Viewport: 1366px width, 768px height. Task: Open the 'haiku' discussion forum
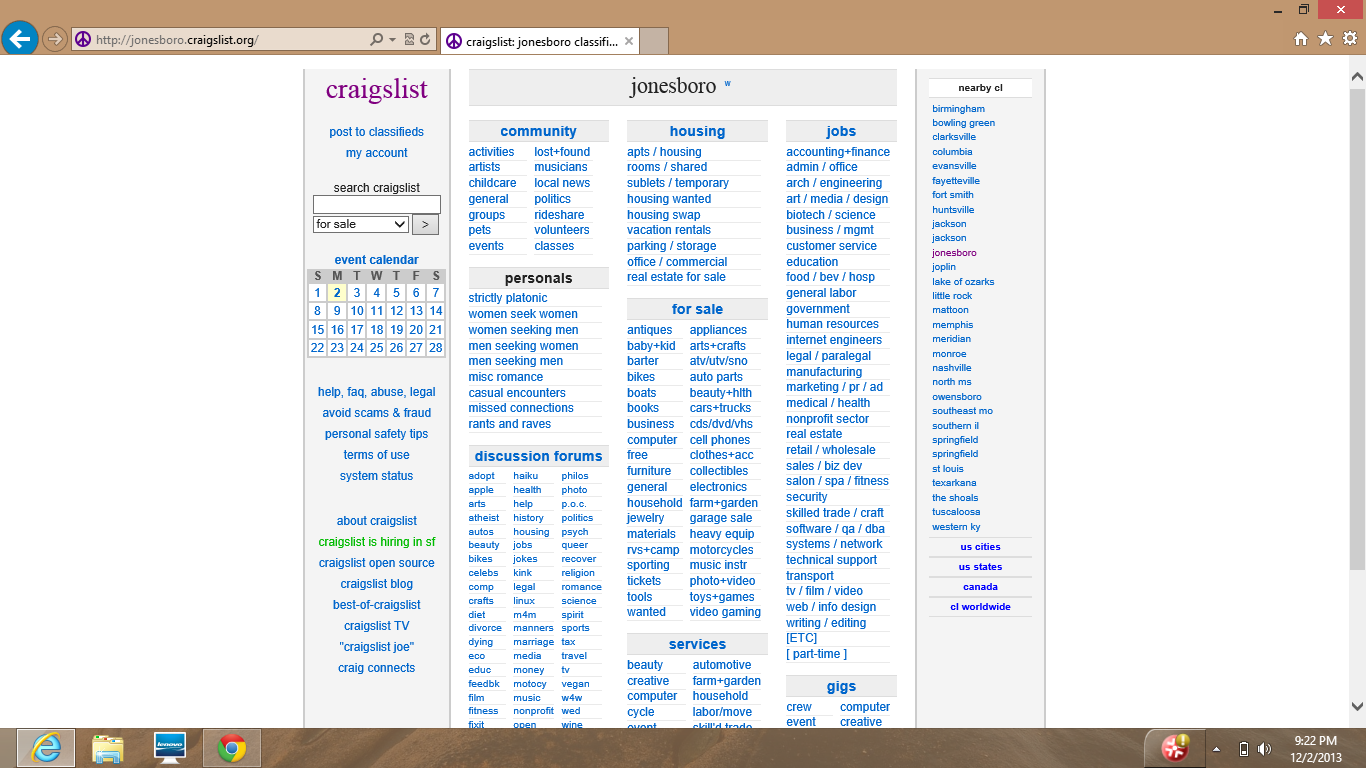[525, 476]
